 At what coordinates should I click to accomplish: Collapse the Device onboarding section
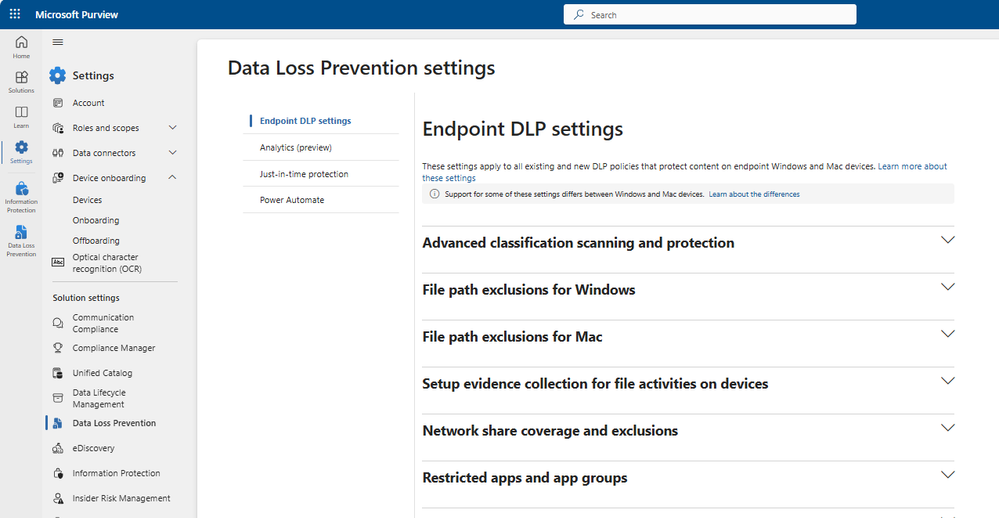173,178
